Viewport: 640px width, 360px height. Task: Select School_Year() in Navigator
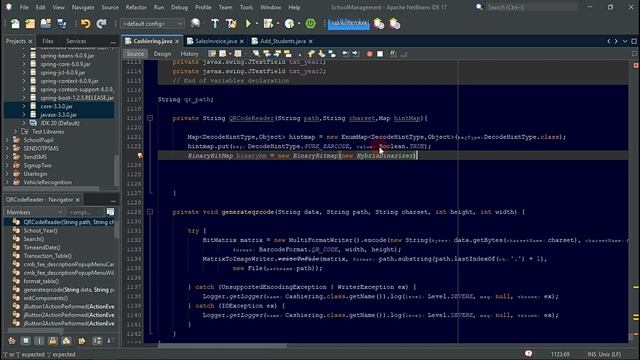(x=40, y=231)
